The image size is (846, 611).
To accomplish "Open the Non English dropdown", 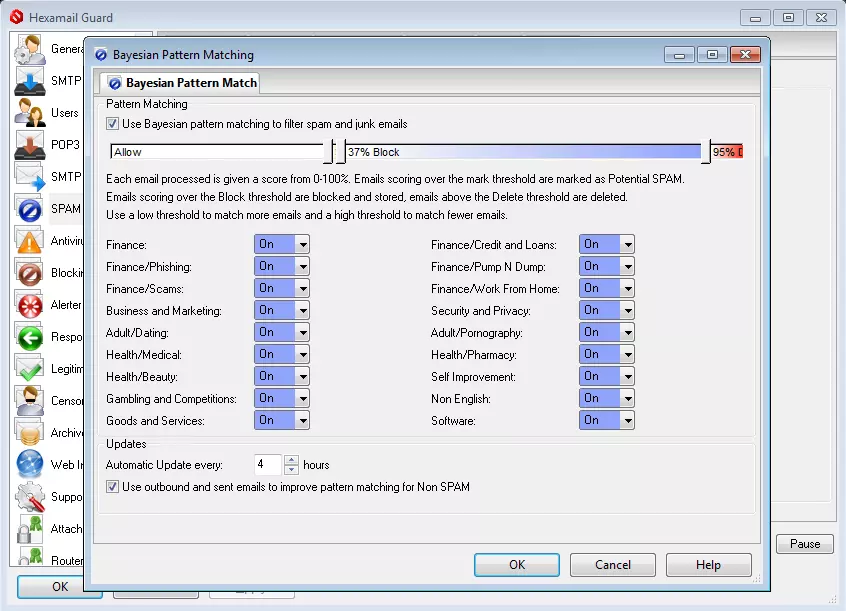I will (x=627, y=399).
